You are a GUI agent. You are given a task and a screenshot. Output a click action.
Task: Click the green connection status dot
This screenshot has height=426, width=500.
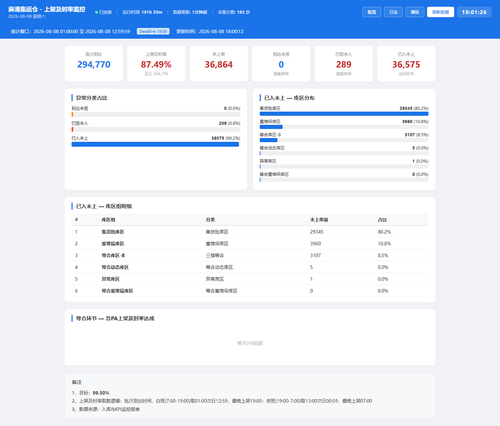pyautogui.click(x=96, y=12)
